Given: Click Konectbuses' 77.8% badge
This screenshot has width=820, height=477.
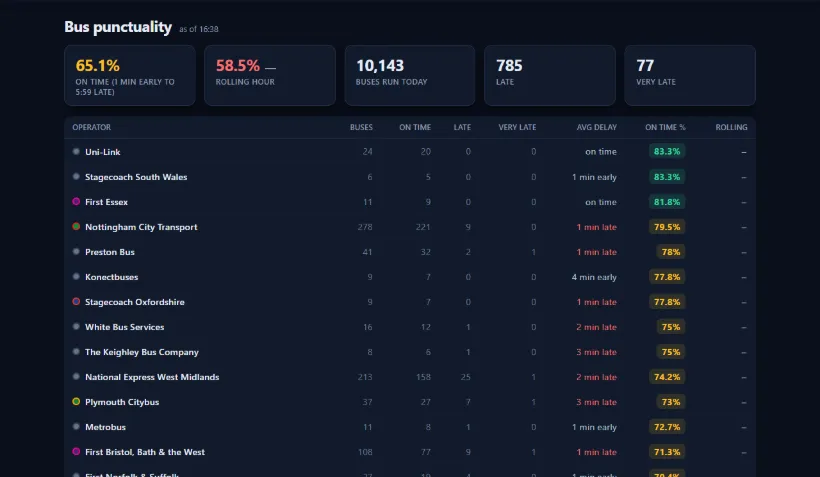Looking at the screenshot, I should pyautogui.click(x=667, y=277).
